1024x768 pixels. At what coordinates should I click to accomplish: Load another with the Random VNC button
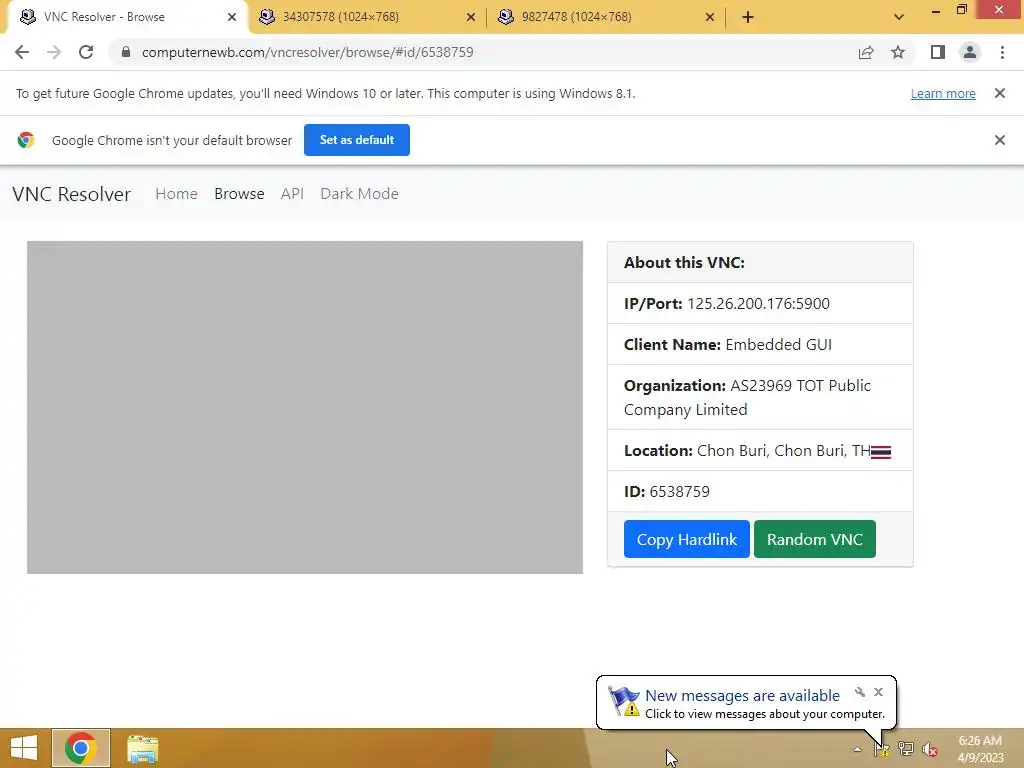pyautogui.click(x=814, y=539)
